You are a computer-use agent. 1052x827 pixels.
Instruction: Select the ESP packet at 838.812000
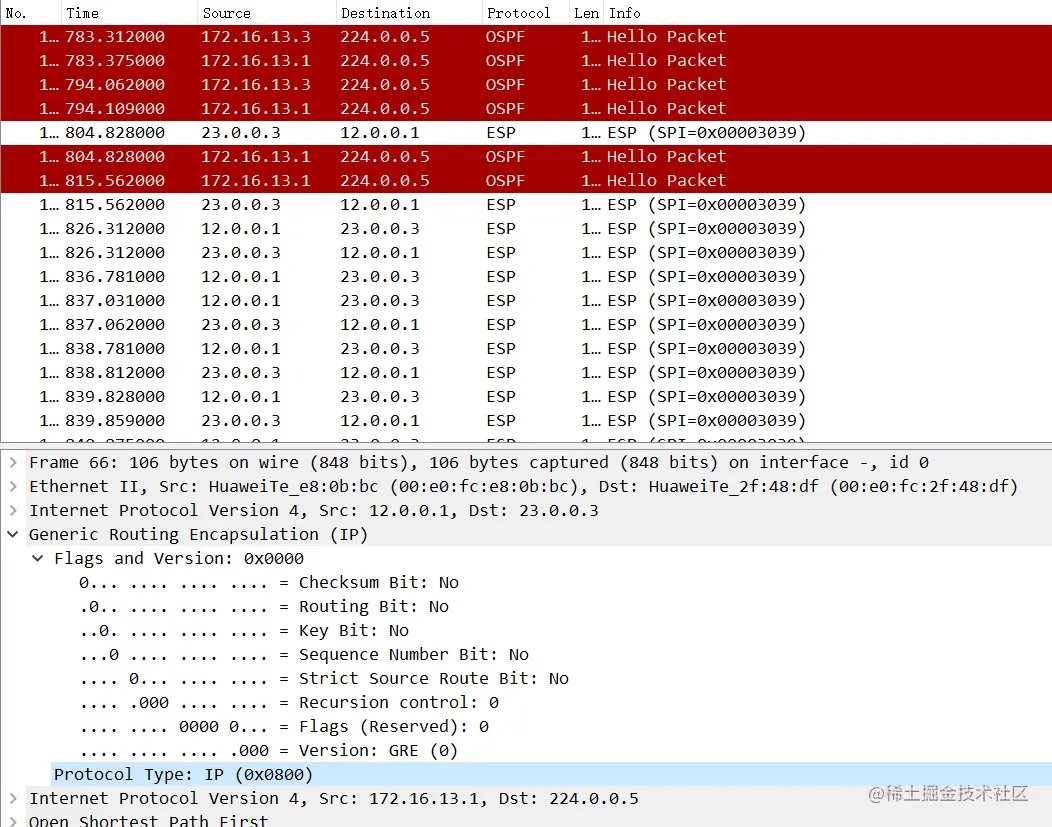(526, 373)
